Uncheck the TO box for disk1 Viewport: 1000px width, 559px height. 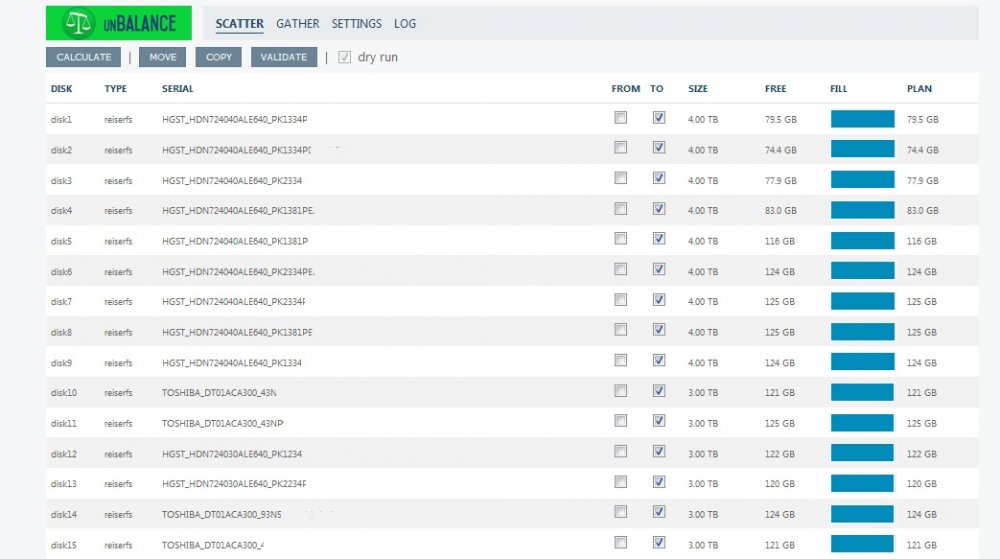(x=659, y=117)
